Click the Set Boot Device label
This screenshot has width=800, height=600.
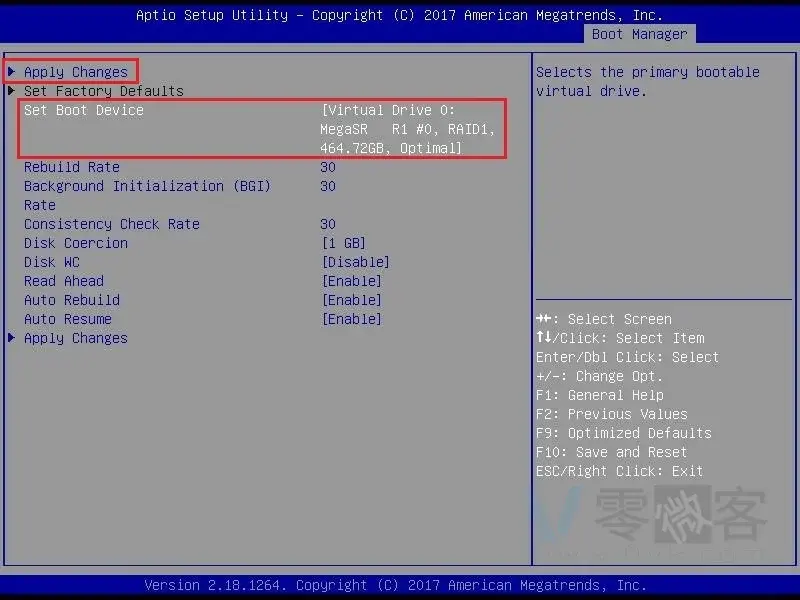point(84,110)
